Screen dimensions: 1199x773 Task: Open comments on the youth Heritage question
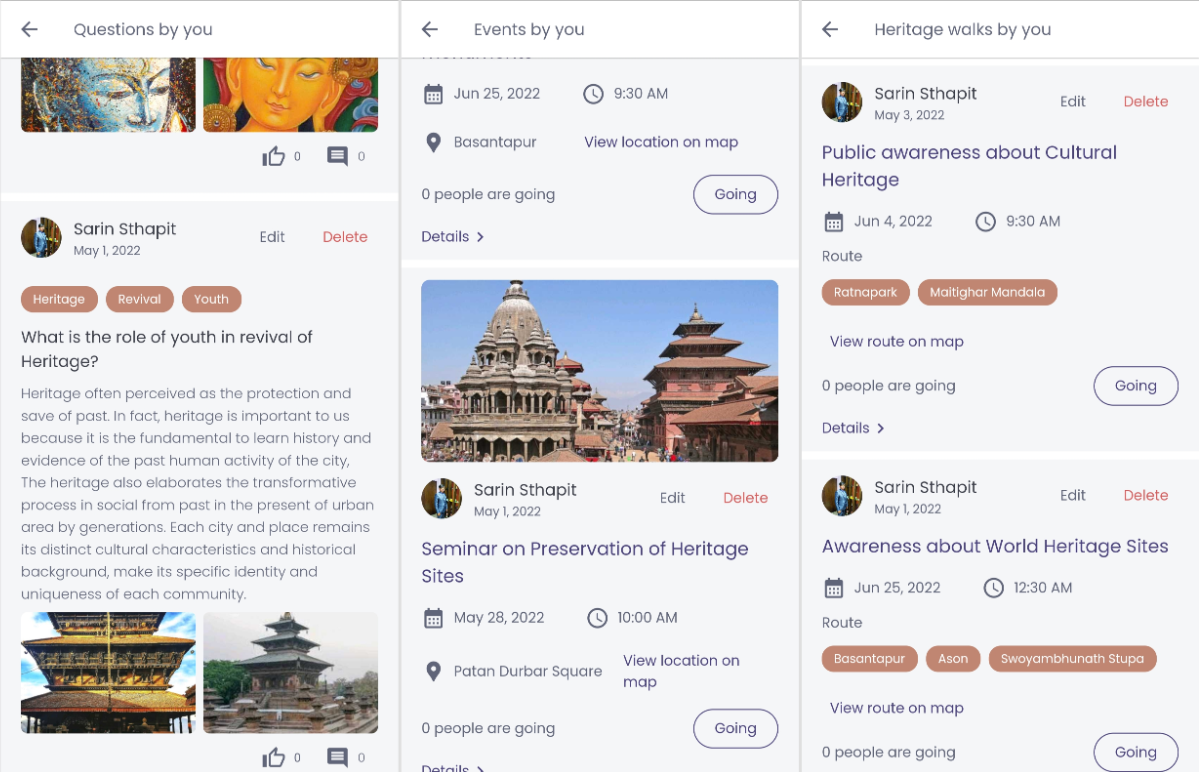pos(338,756)
